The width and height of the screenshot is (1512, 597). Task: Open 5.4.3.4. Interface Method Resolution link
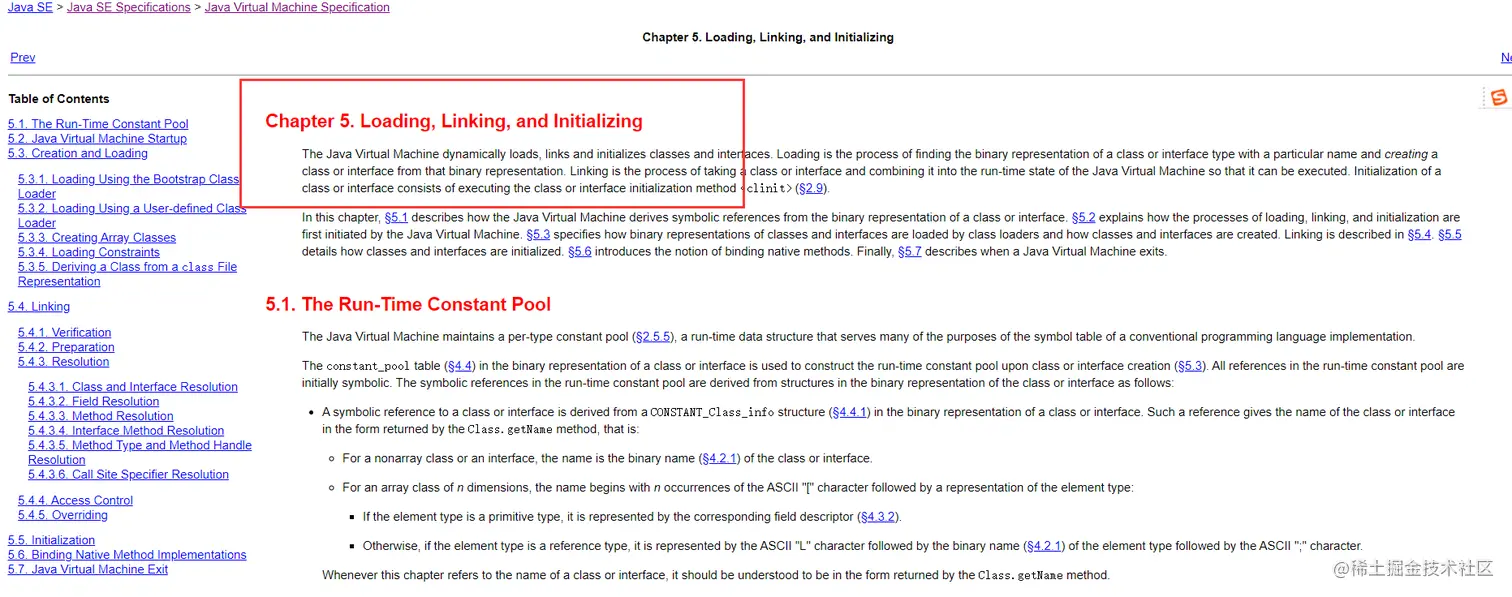pyautogui.click(x=126, y=431)
